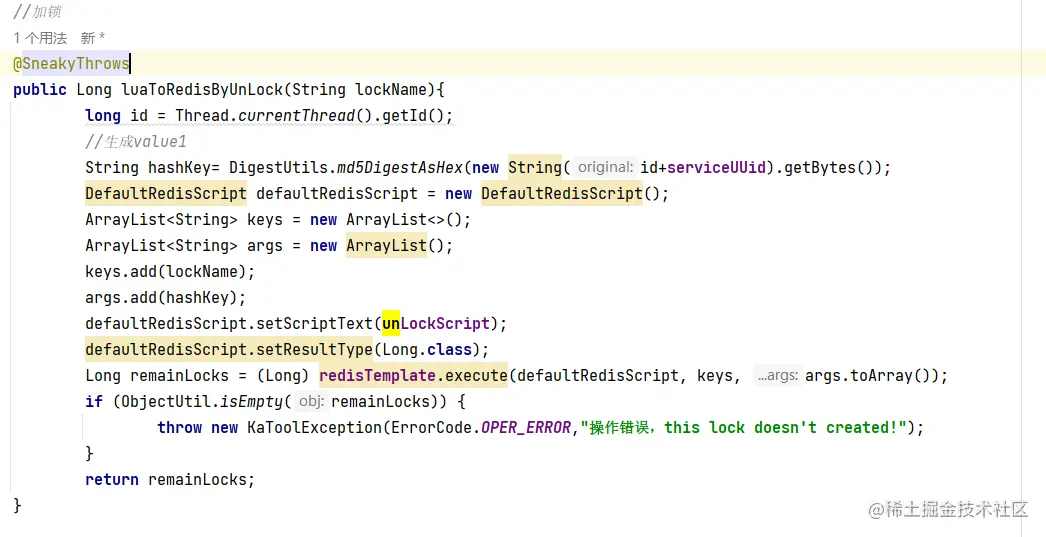The width and height of the screenshot is (1046, 537).
Task: Click 'keys.add(lockName);' line
Action: pos(170,272)
